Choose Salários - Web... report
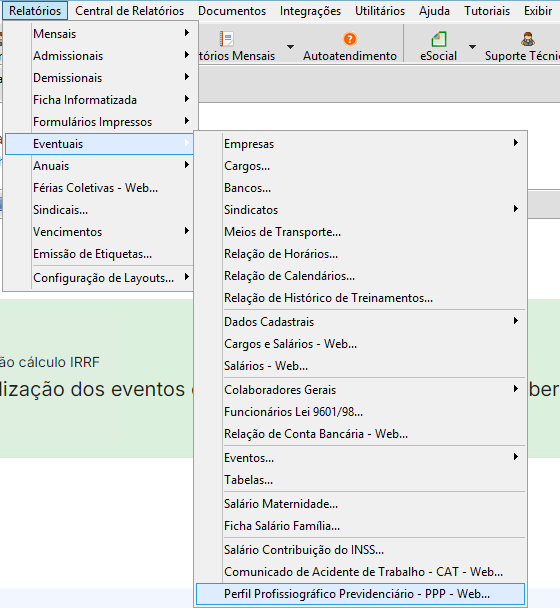 point(360,366)
